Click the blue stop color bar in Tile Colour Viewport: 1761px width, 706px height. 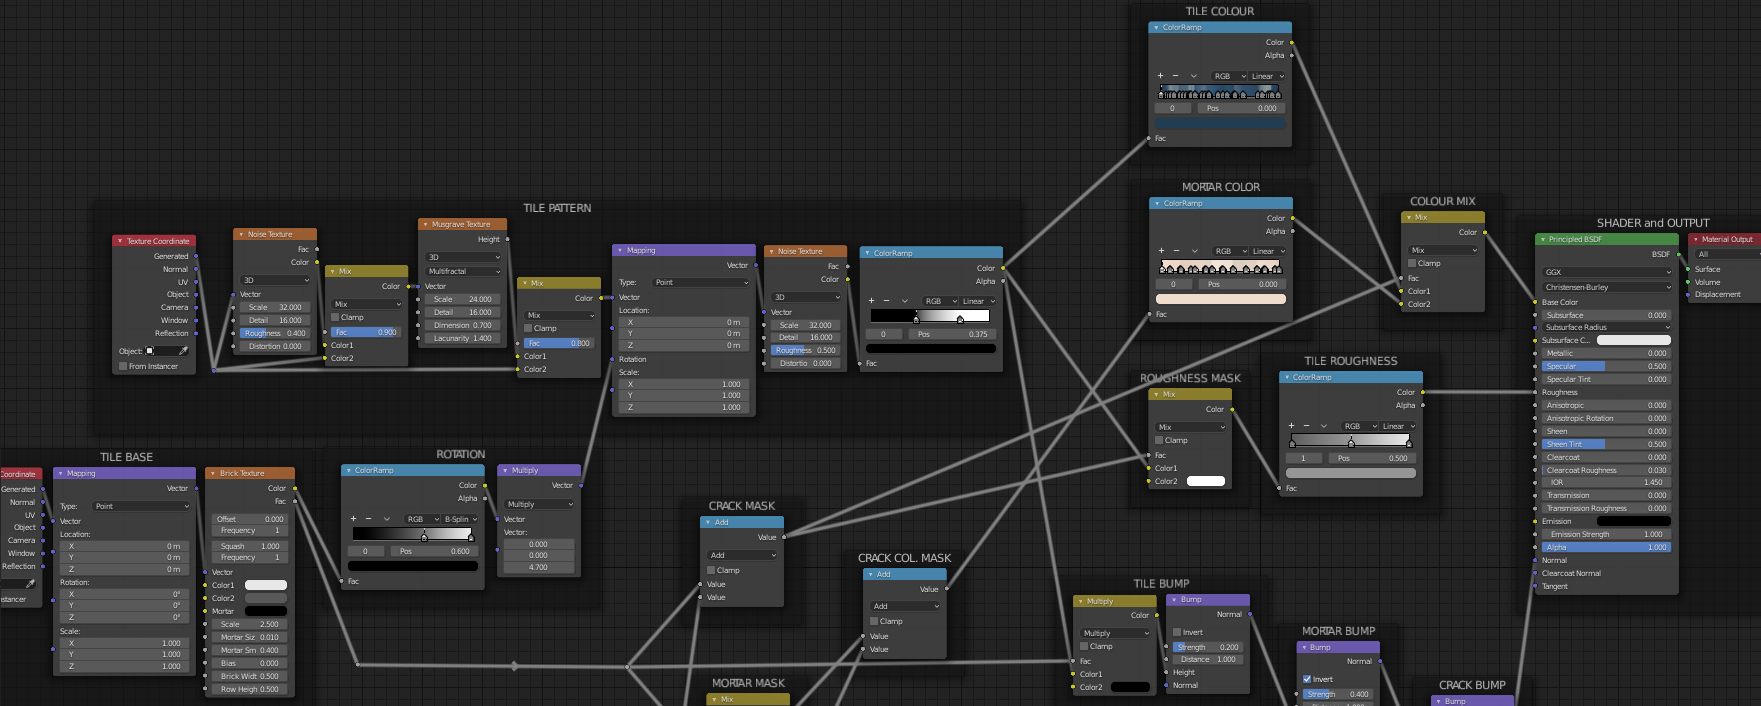click(x=1220, y=123)
